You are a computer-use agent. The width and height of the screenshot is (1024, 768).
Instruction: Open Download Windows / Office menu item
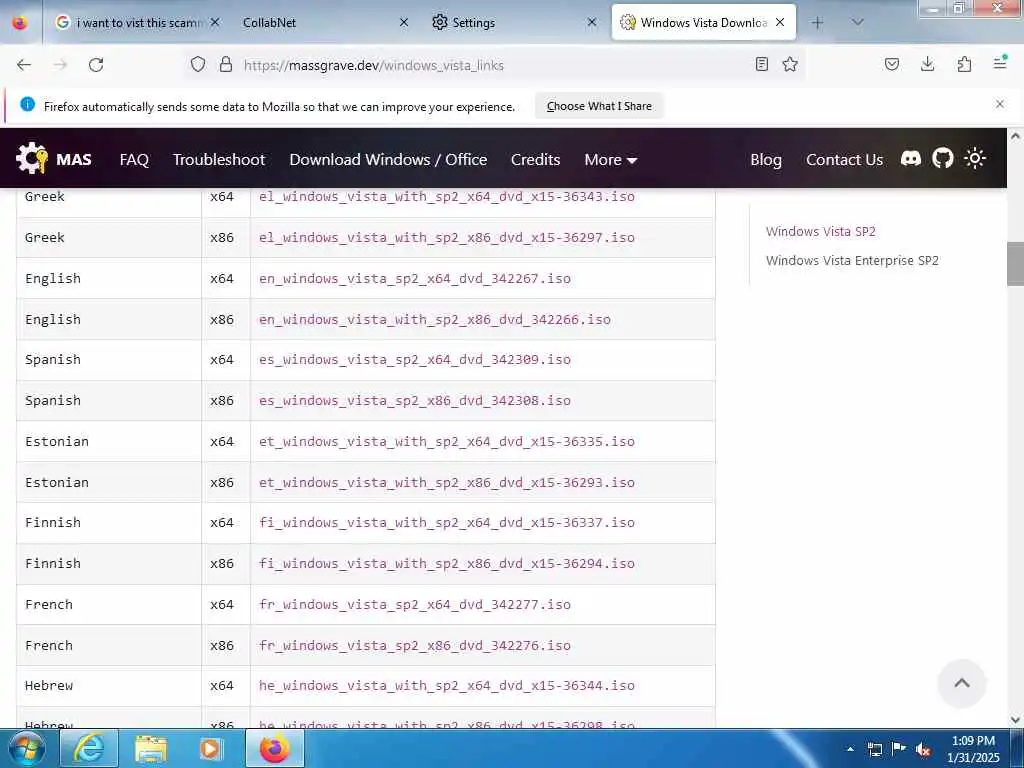tap(388, 159)
